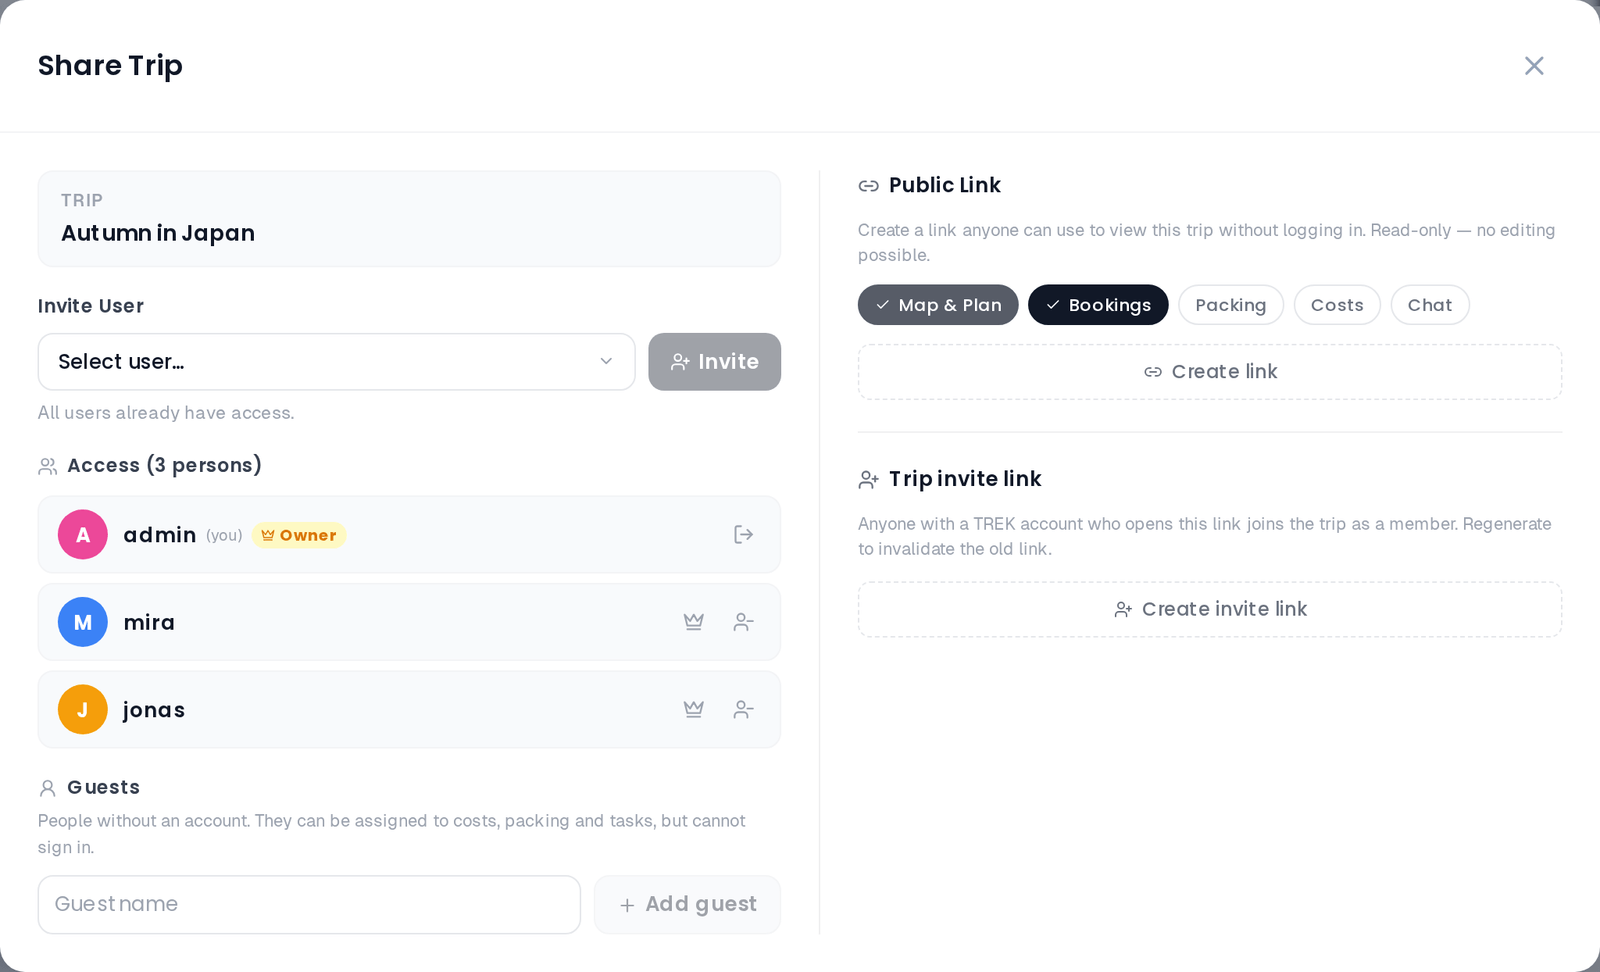Focus the Guest name field

(x=309, y=905)
